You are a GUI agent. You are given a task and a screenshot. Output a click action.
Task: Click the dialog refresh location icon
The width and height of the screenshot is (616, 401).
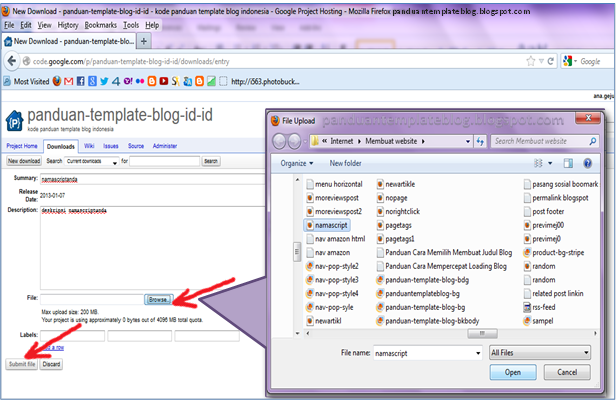pos(480,141)
